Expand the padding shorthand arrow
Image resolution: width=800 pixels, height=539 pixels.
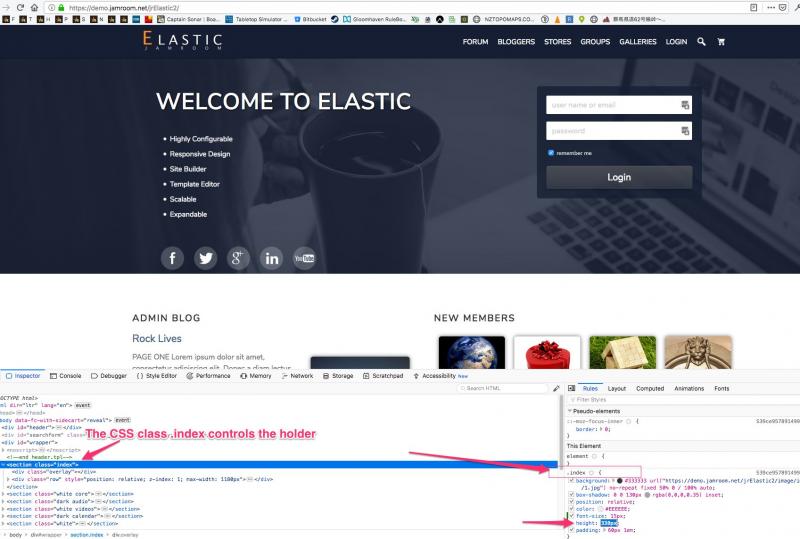click(605, 530)
